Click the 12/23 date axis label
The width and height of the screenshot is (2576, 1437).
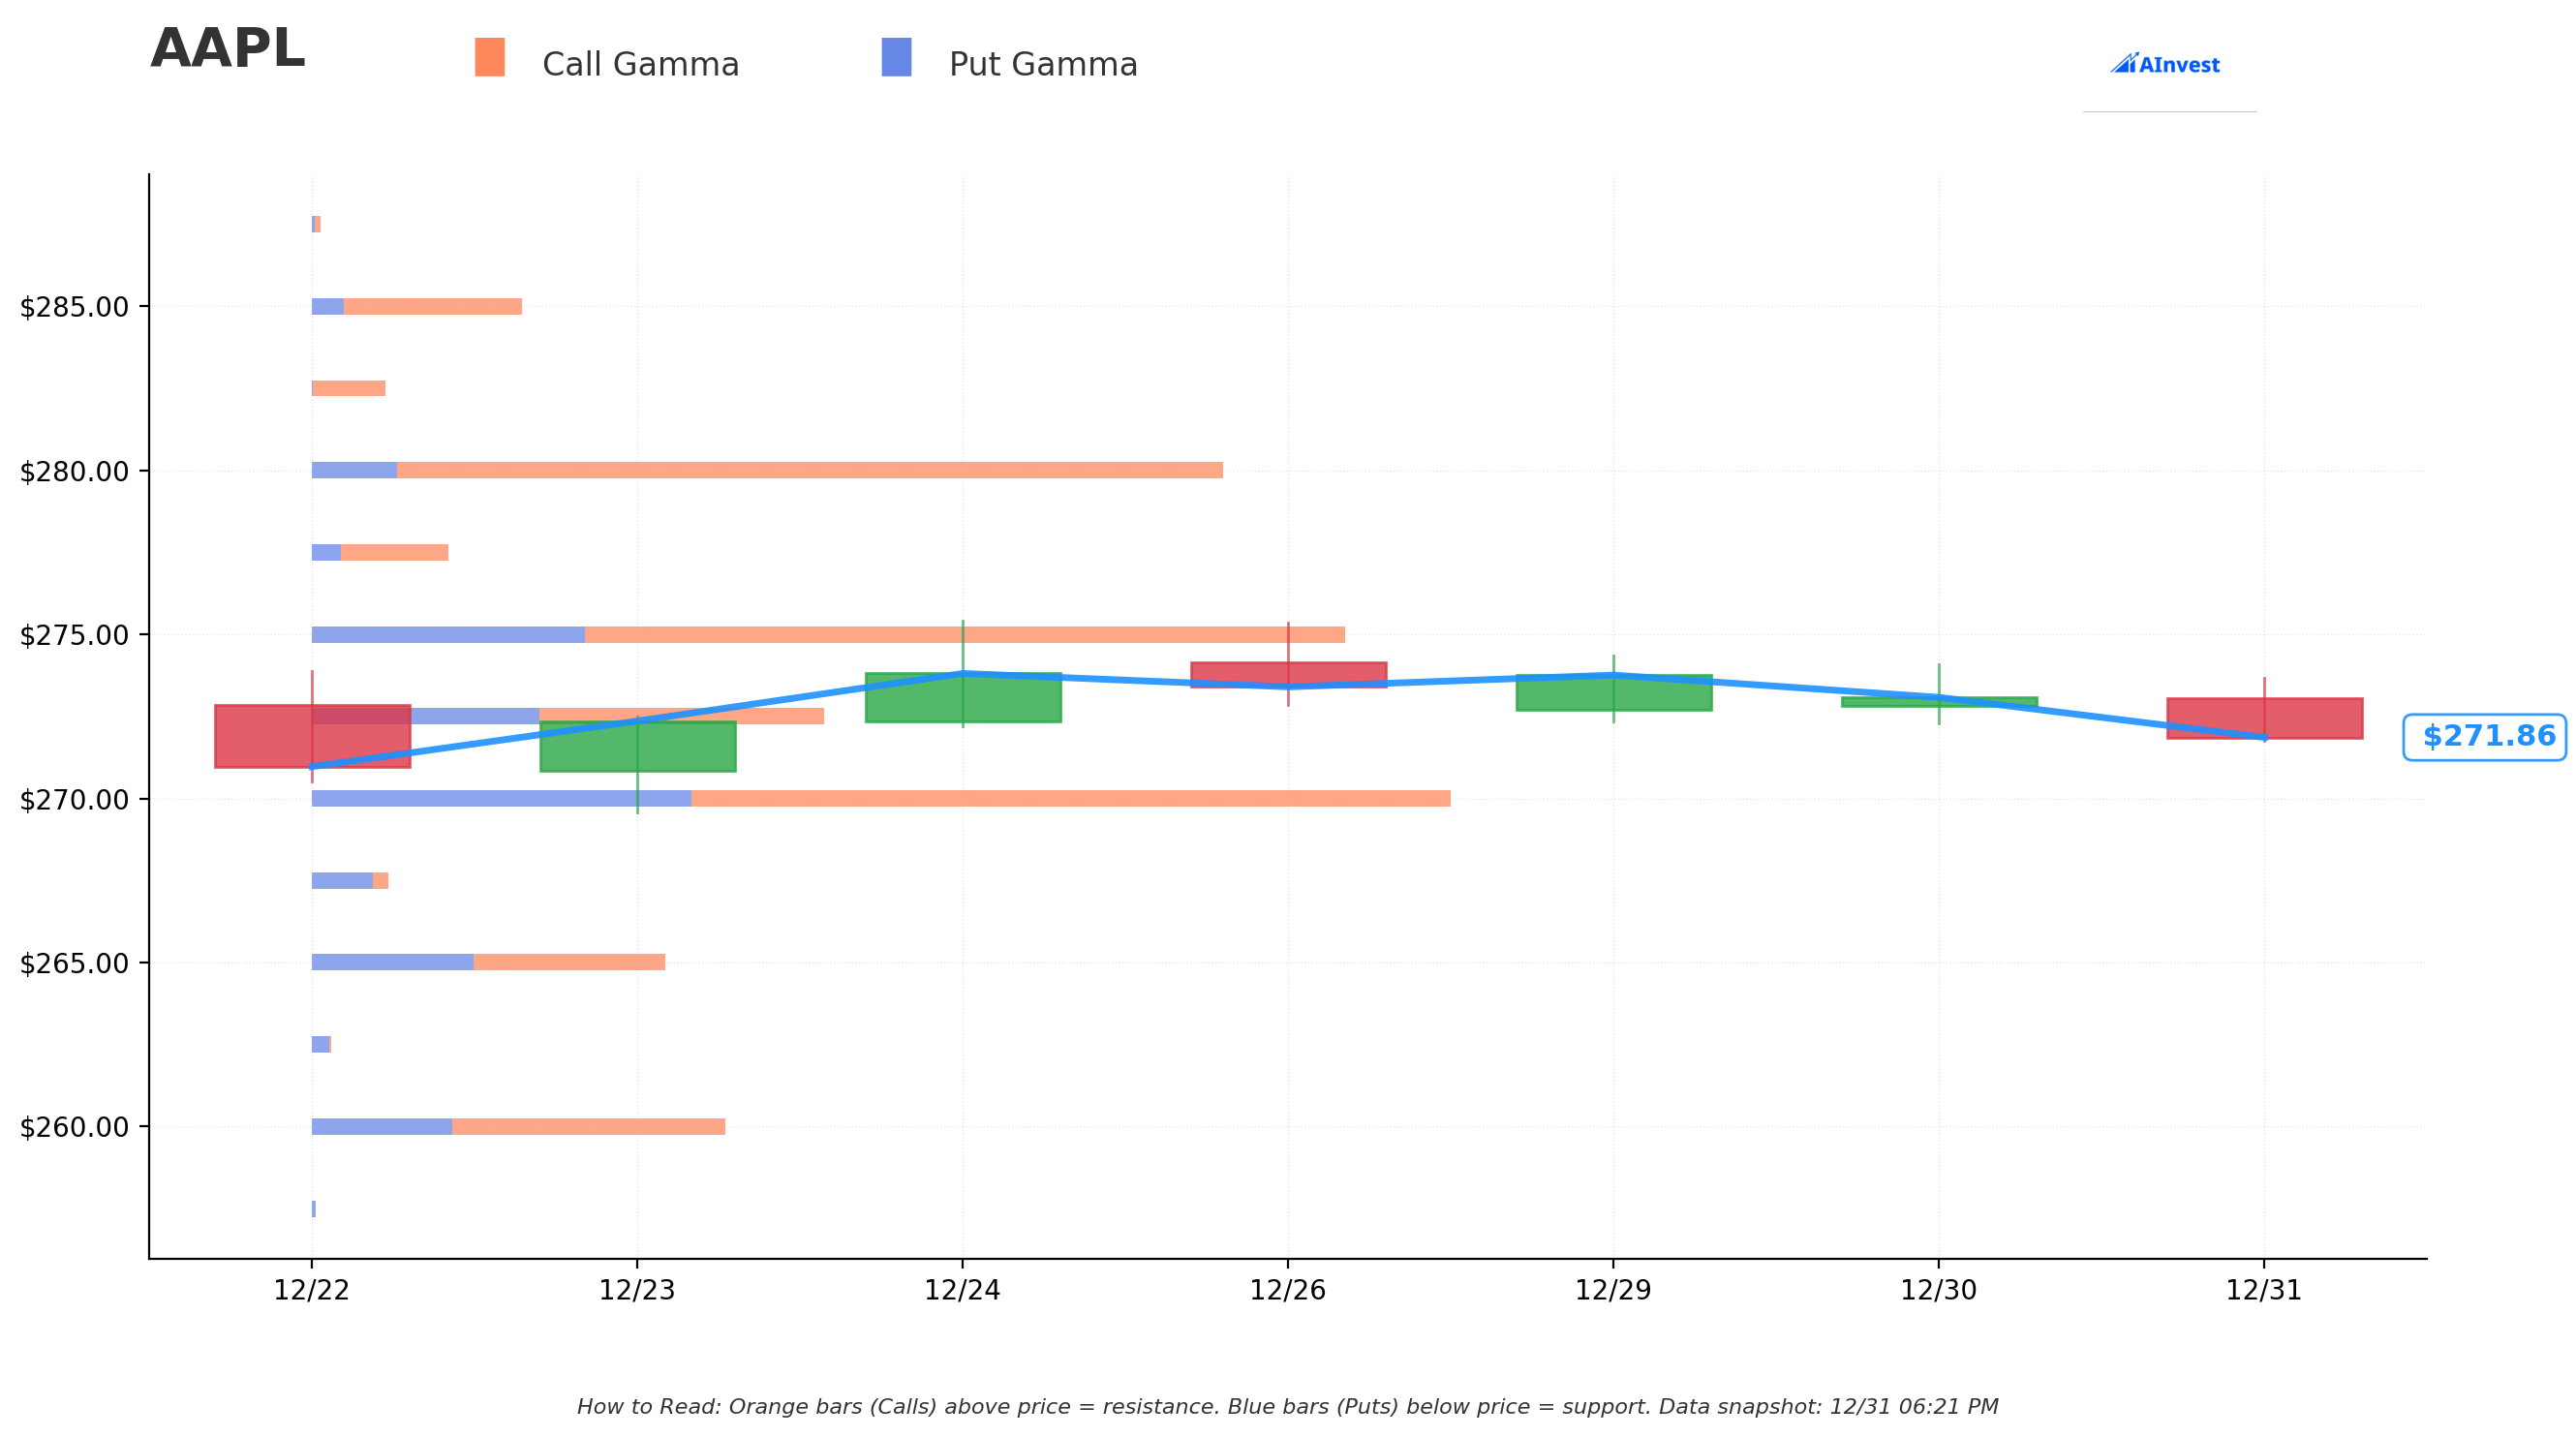click(637, 1291)
